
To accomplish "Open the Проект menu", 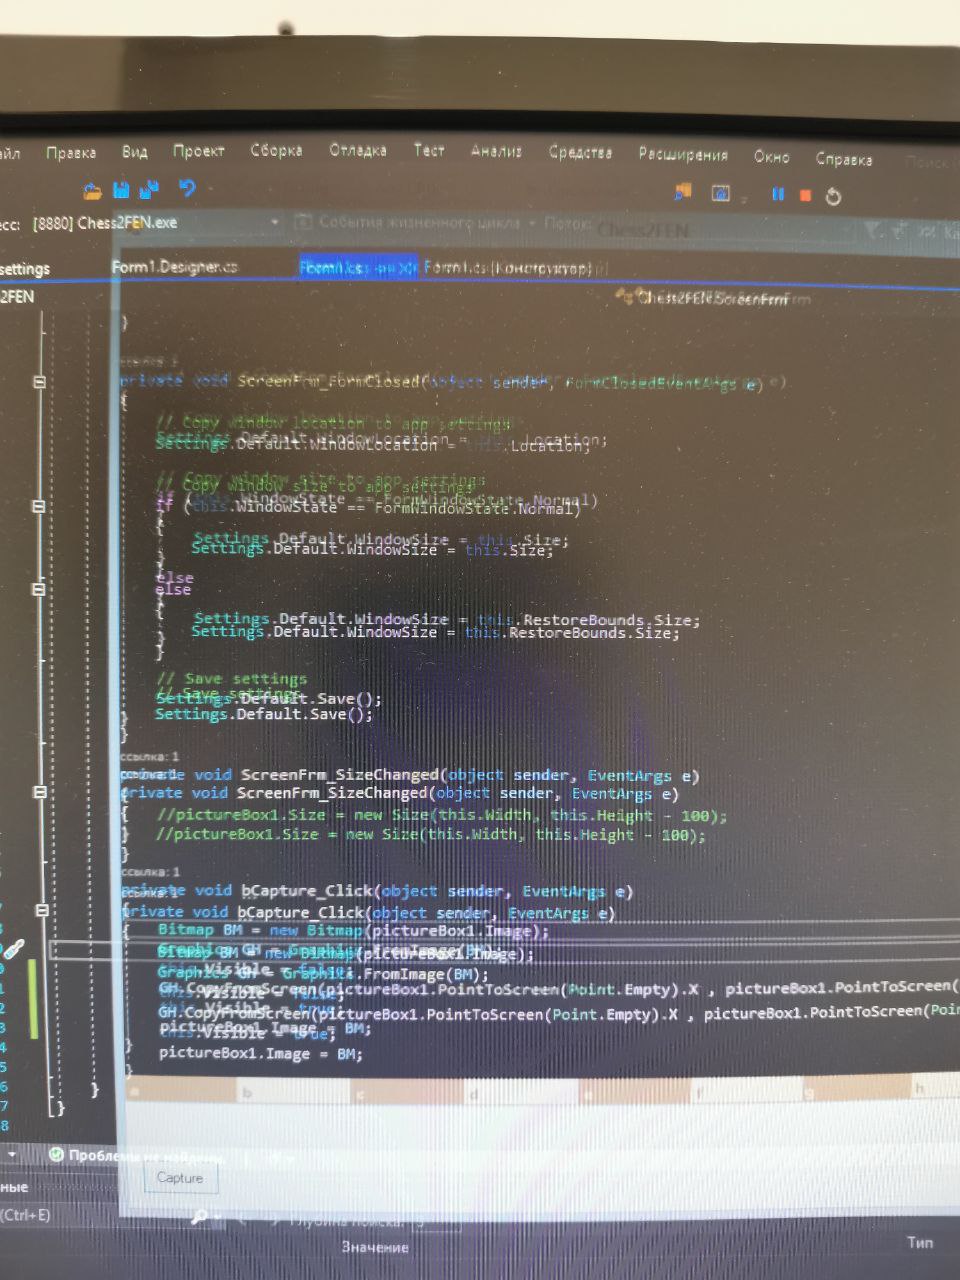I will pos(198,151).
